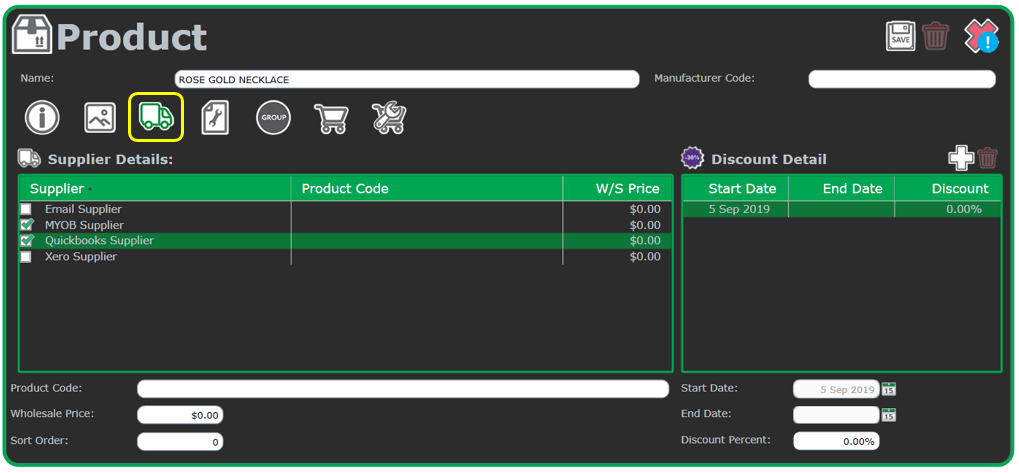Image resolution: width=1019 pixels, height=473 pixels.
Task: Click the Discount Percent field
Action: [836, 441]
